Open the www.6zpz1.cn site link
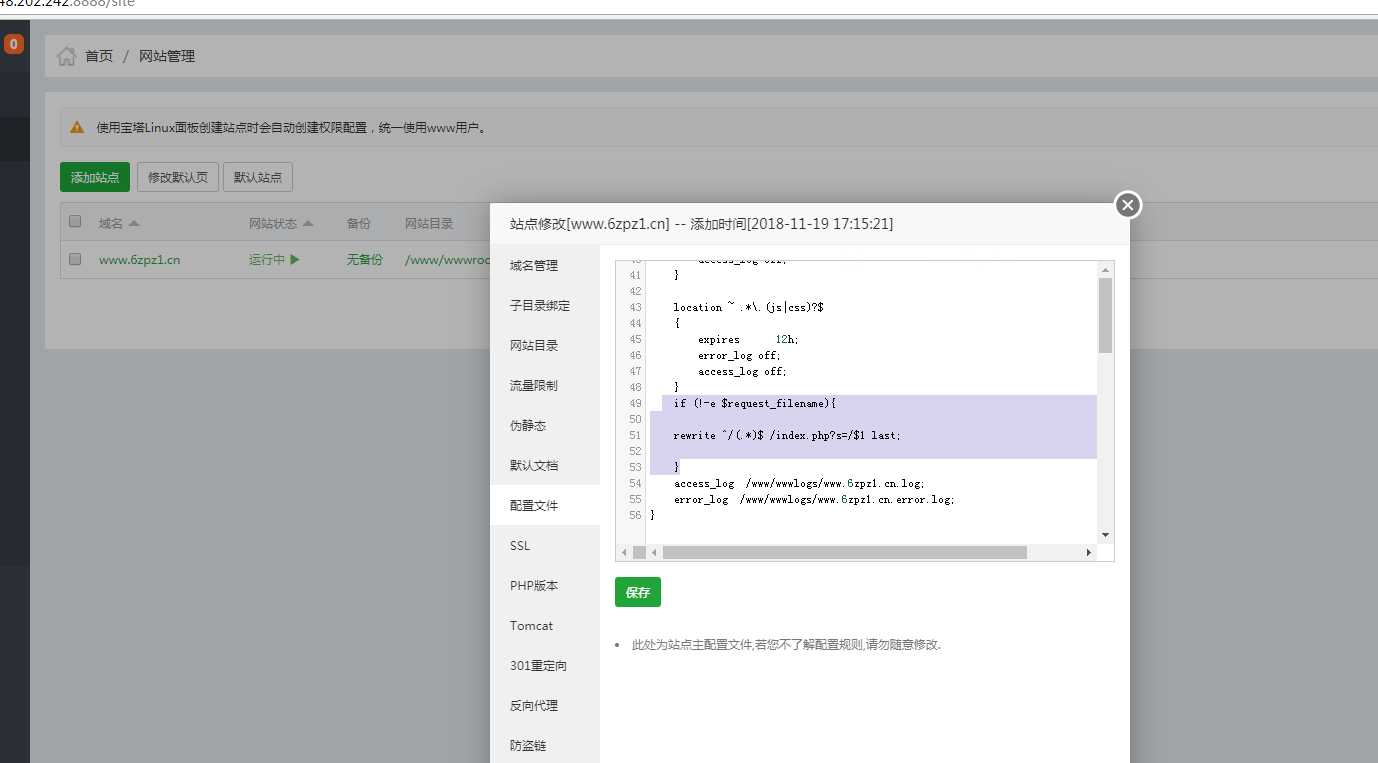The width and height of the screenshot is (1378, 763). click(139, 260)
